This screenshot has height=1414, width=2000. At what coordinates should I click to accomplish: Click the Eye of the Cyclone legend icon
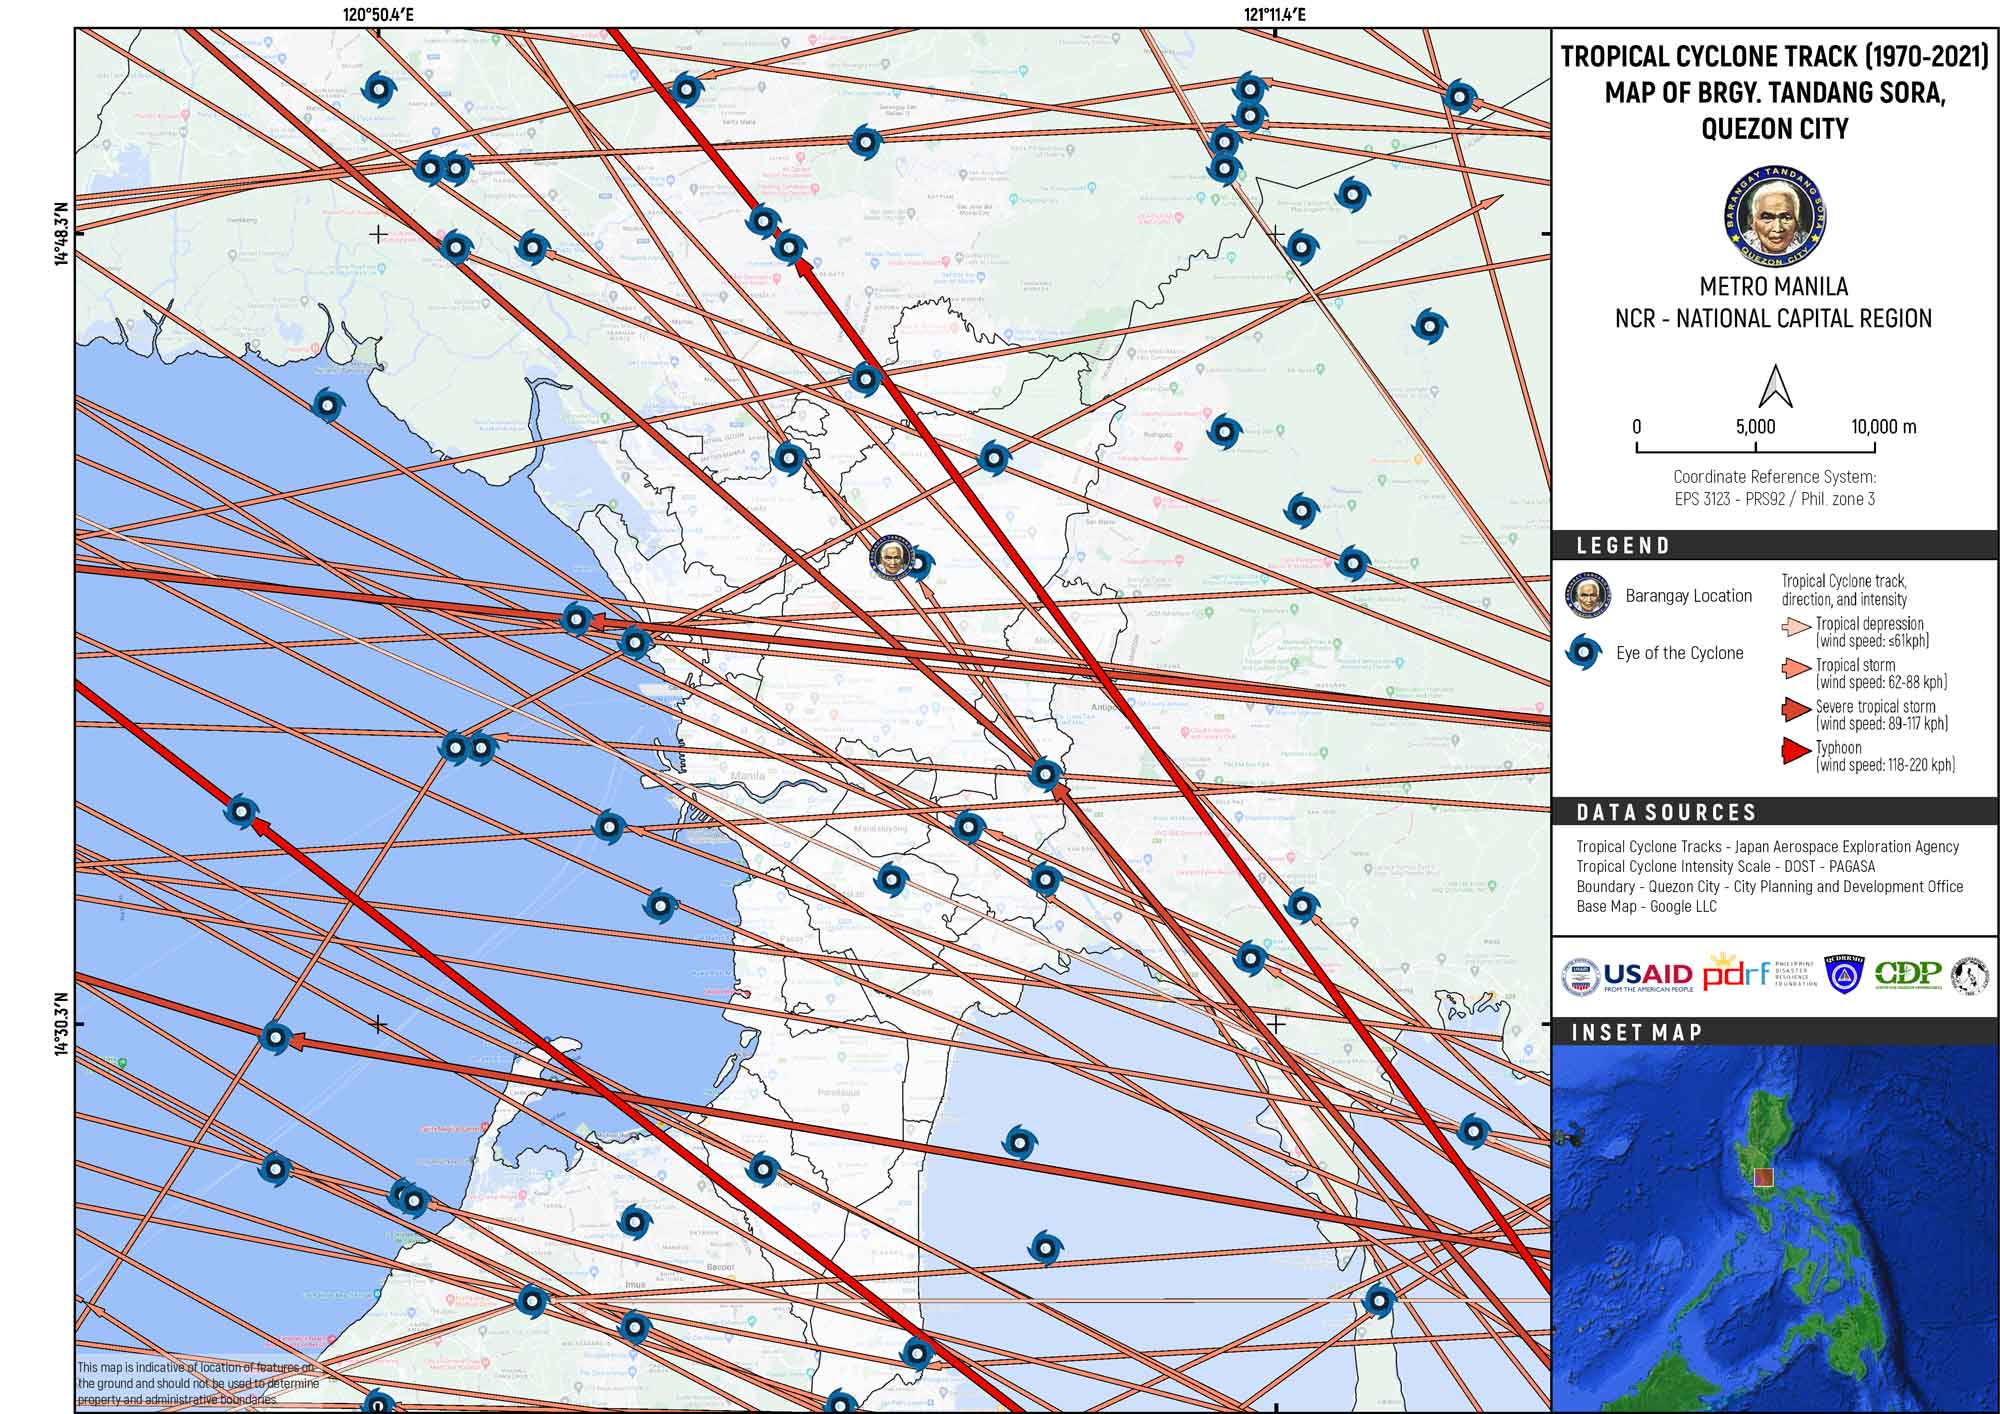pos(1583,653)
